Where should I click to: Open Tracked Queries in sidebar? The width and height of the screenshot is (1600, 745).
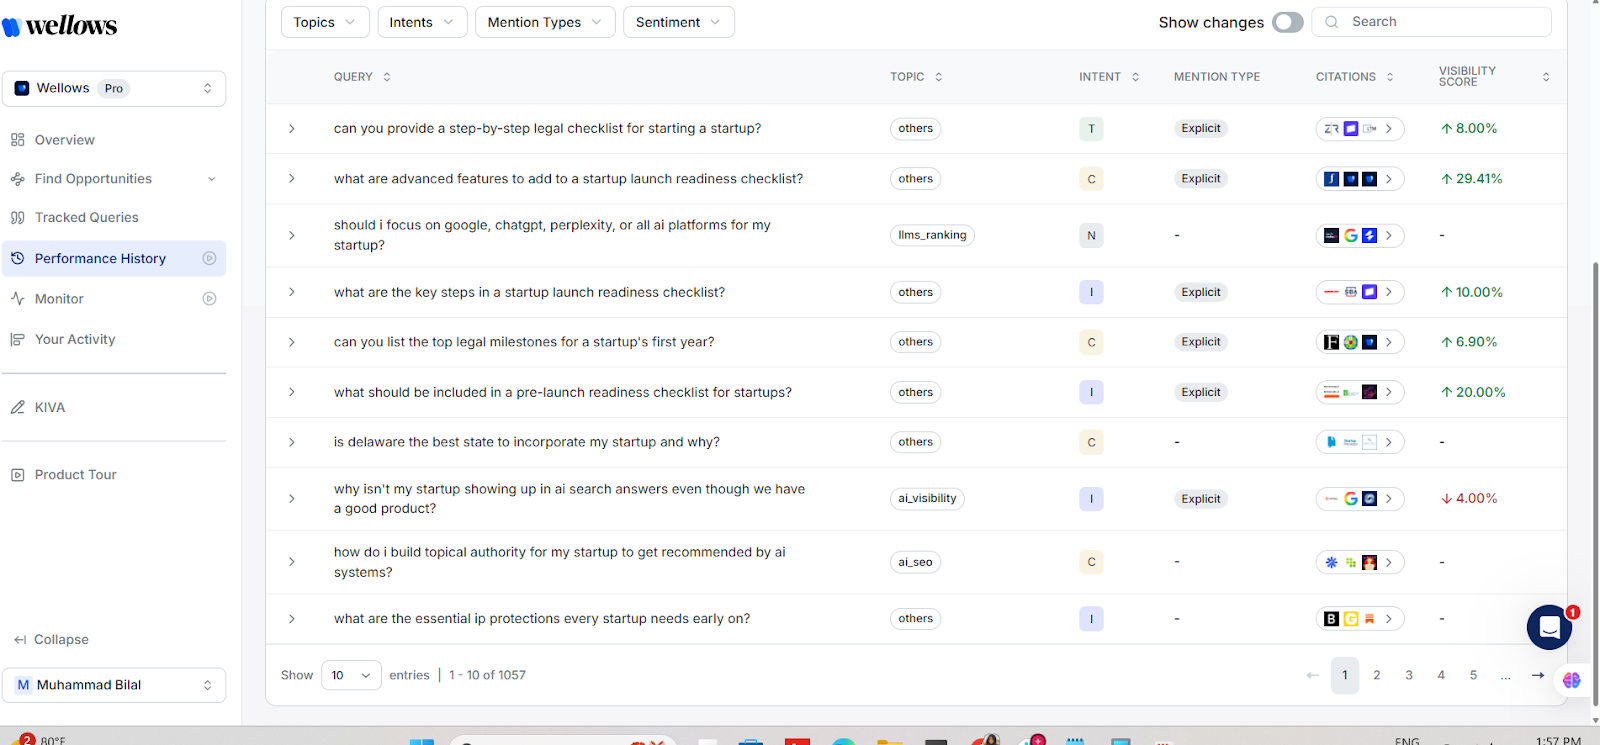pos(87,217)
